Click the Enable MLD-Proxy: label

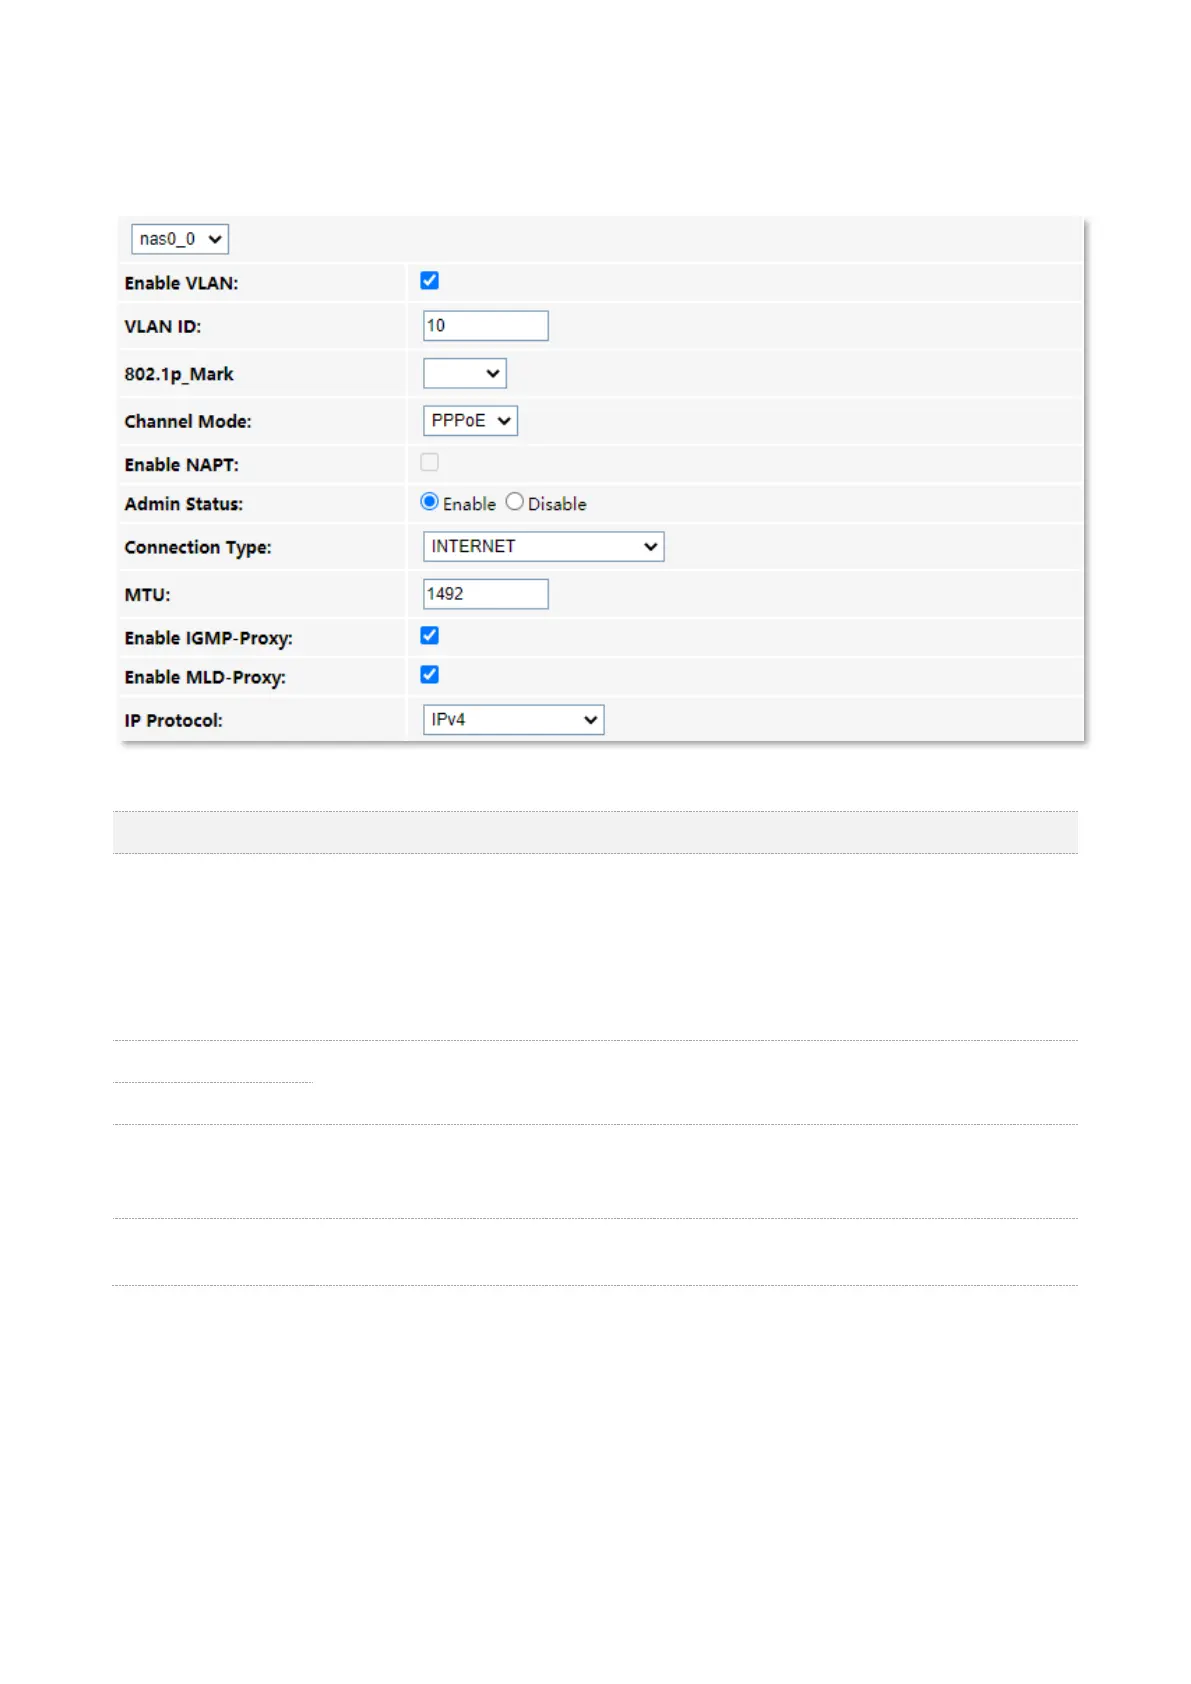205,678
